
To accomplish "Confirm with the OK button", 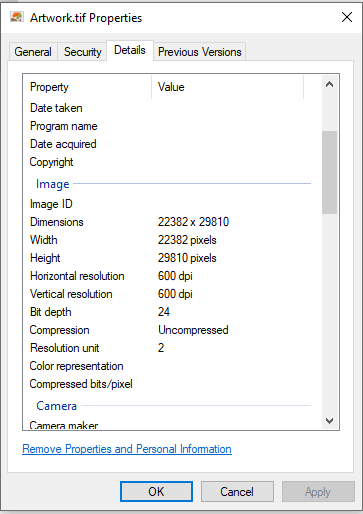I will pyautogui.click(x=156, y=491).
